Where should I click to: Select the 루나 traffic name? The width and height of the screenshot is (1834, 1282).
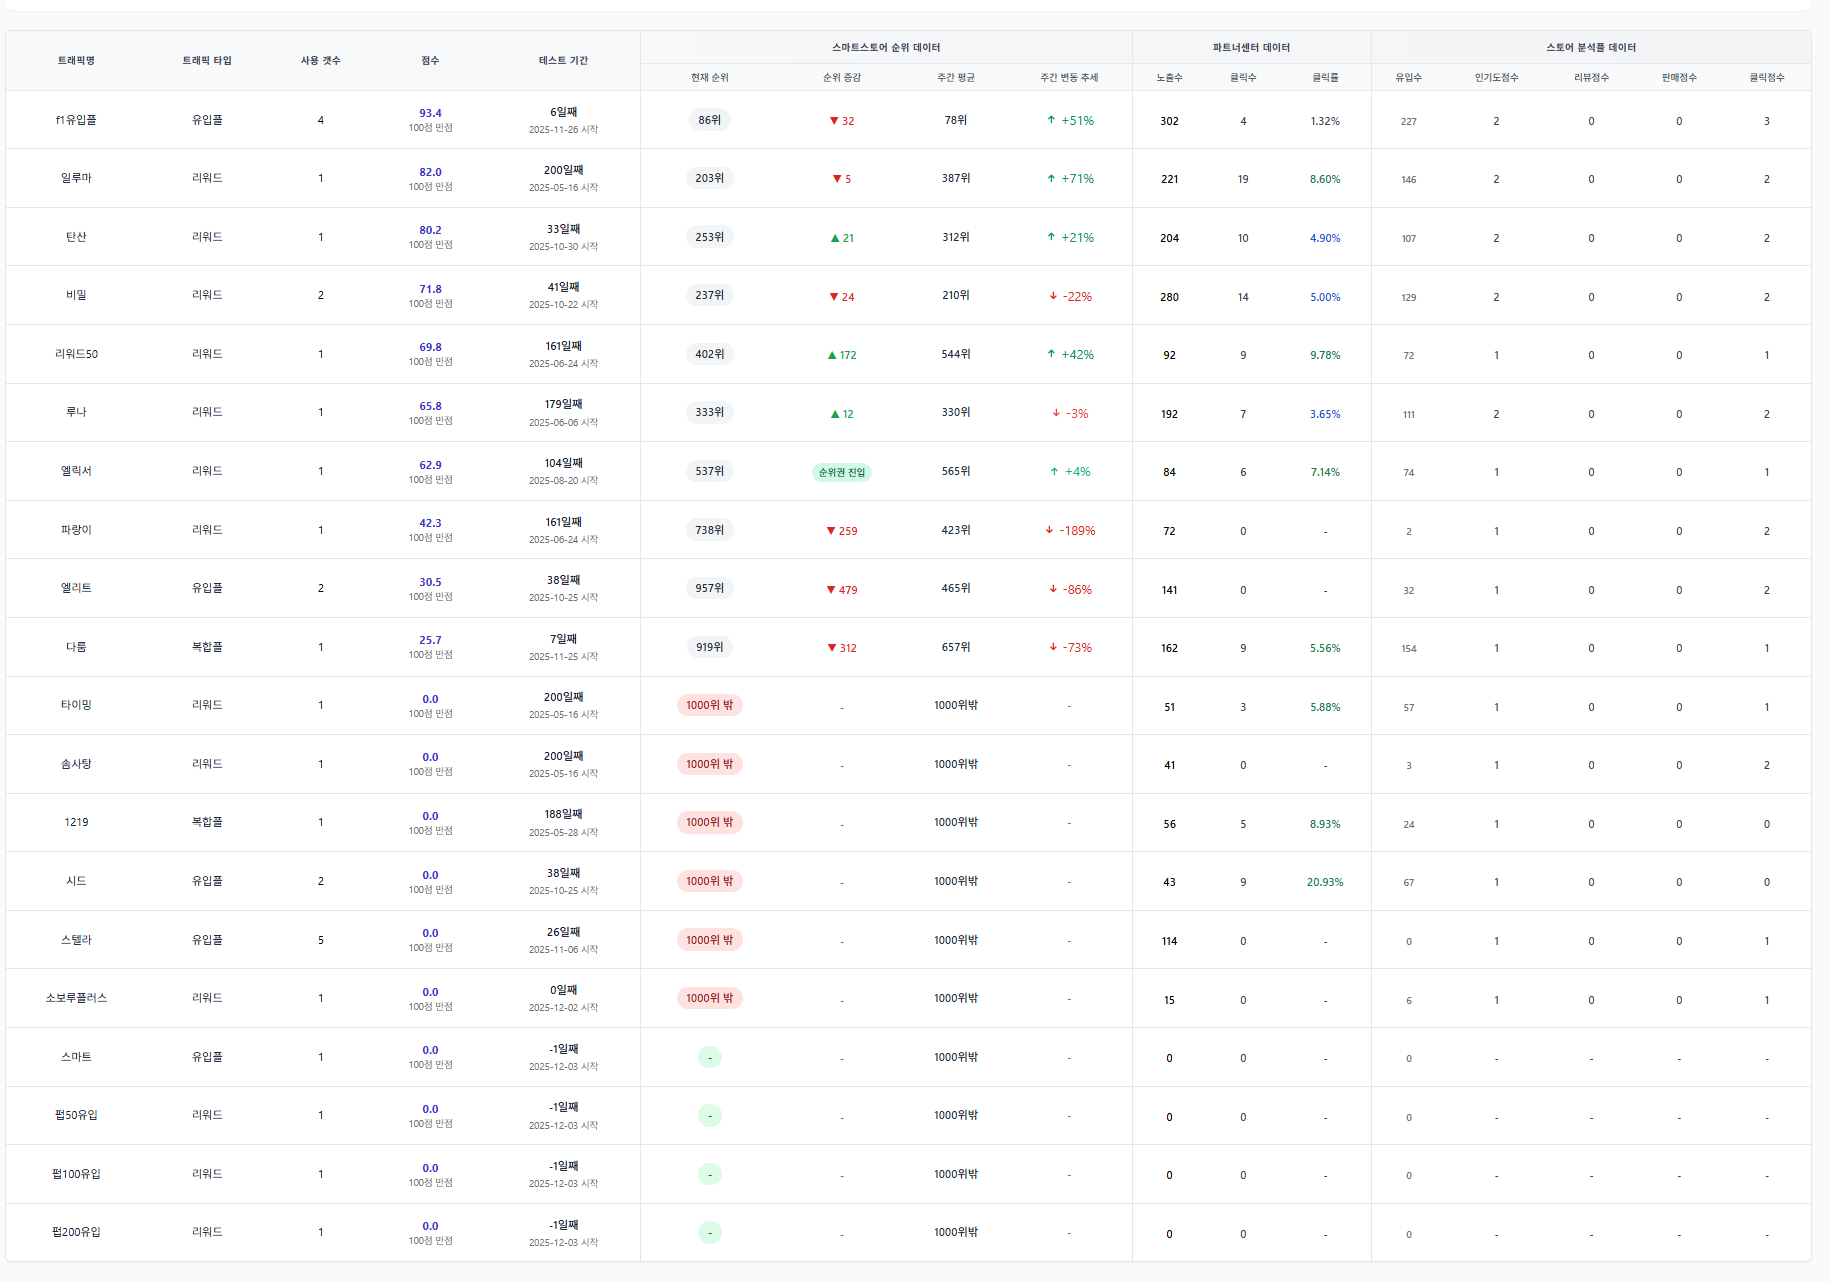[76, 412]
